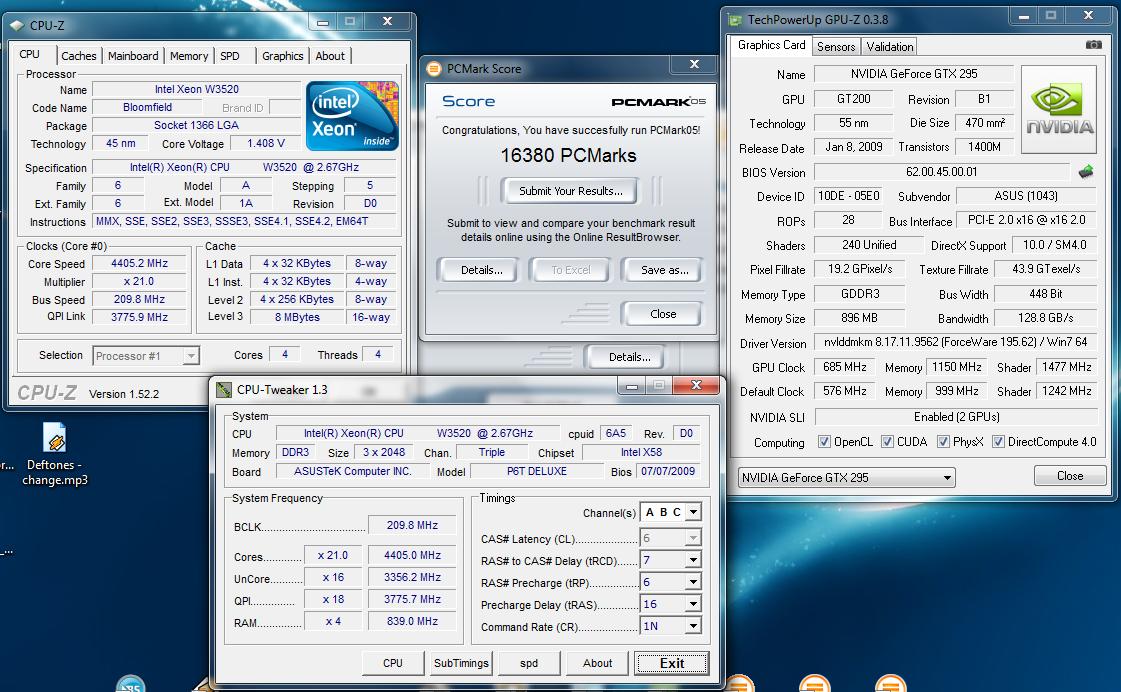Image resolution: width=1121 pixels, height=692 pixels.
Task: Select the CPU tab in CPU-Z
Action: (29, 54)
